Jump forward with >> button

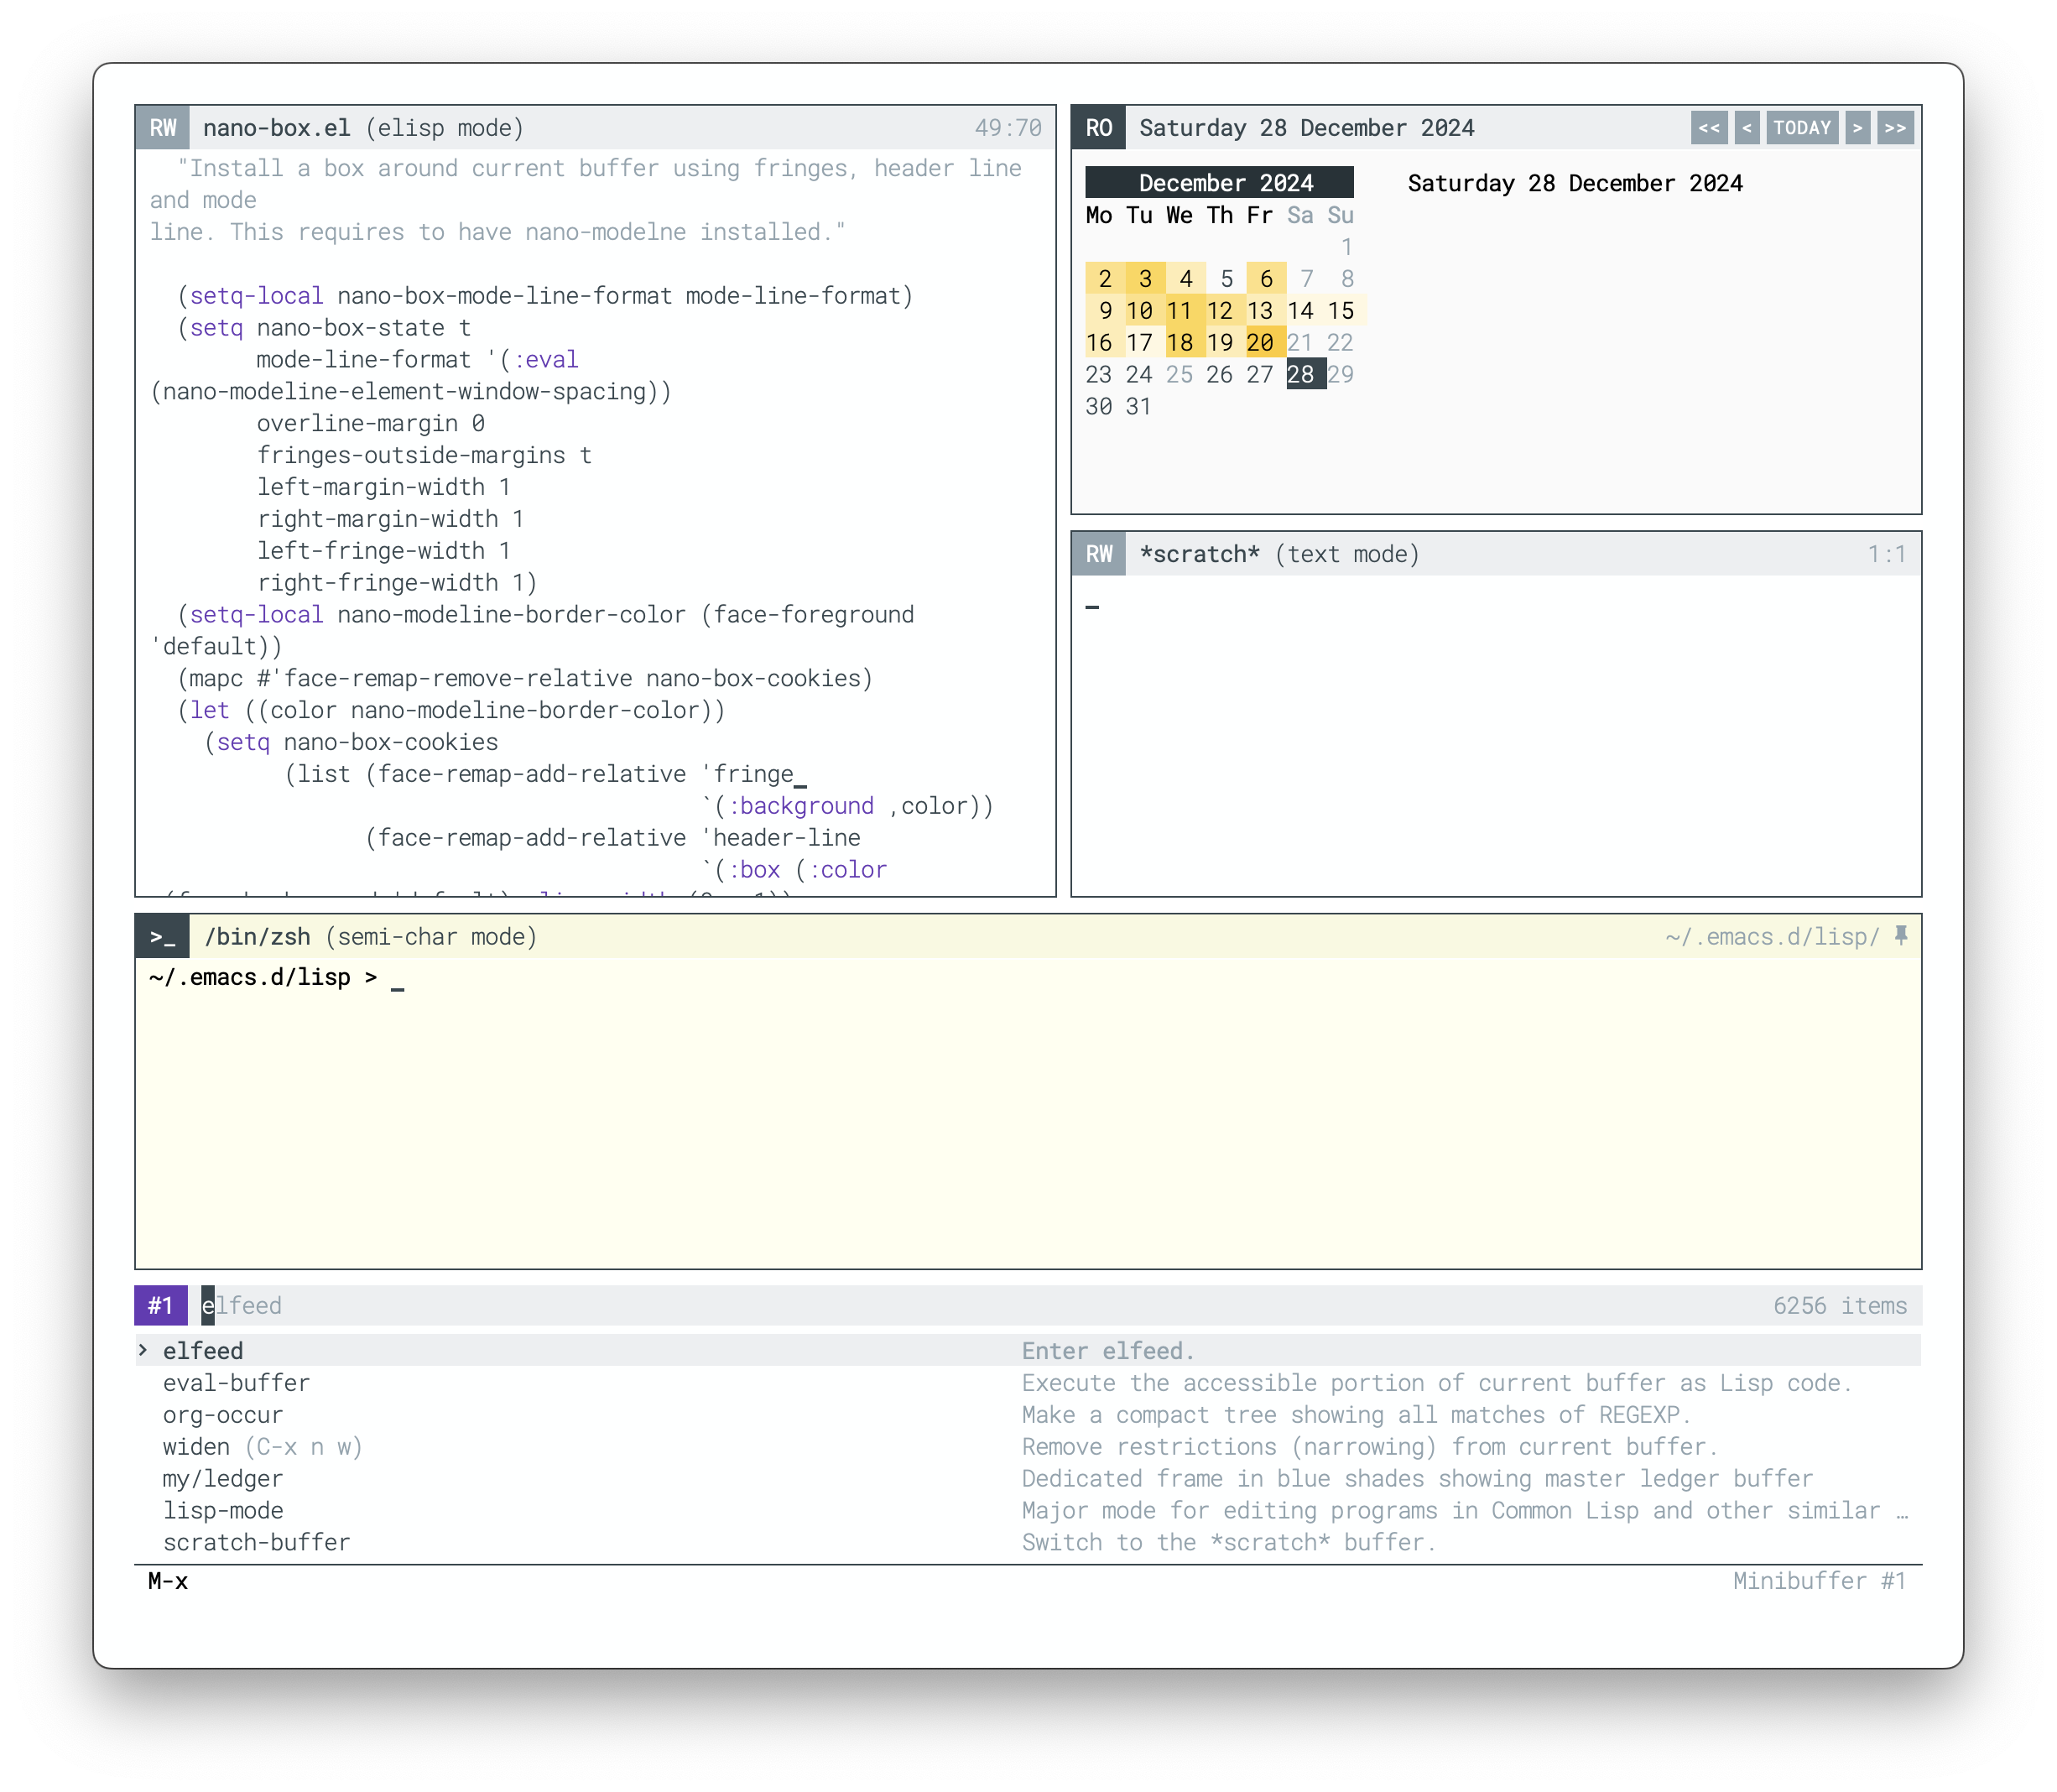tap(1894, 128)
